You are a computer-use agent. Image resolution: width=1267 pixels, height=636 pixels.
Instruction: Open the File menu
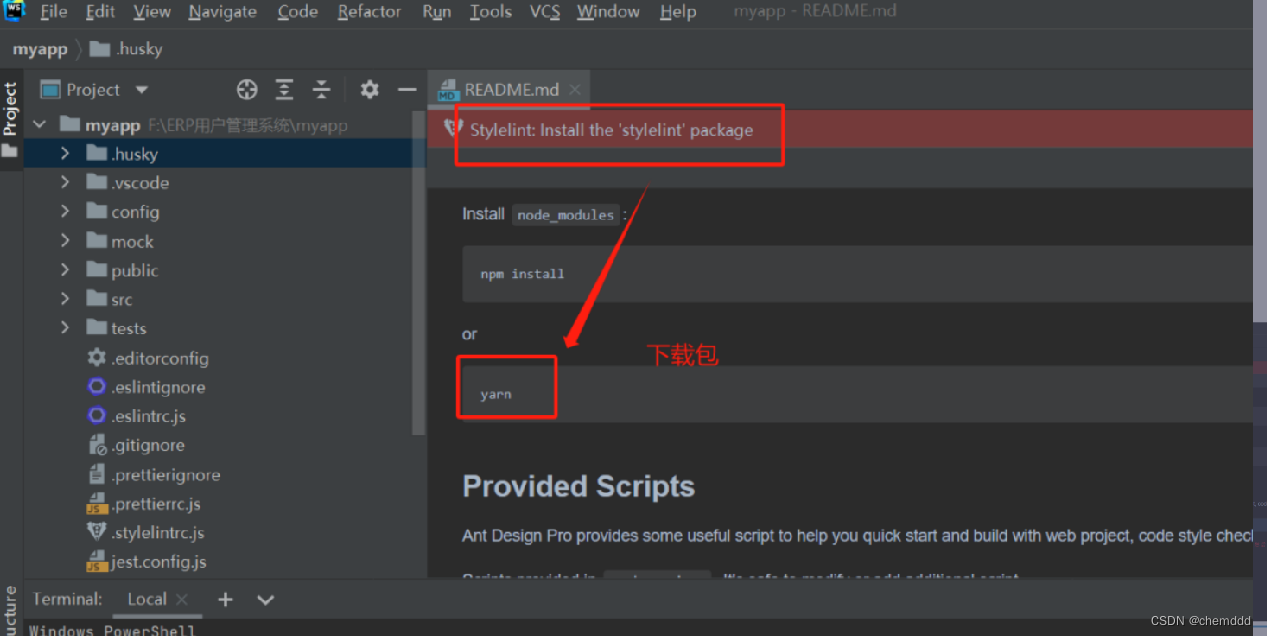(54, 12)
